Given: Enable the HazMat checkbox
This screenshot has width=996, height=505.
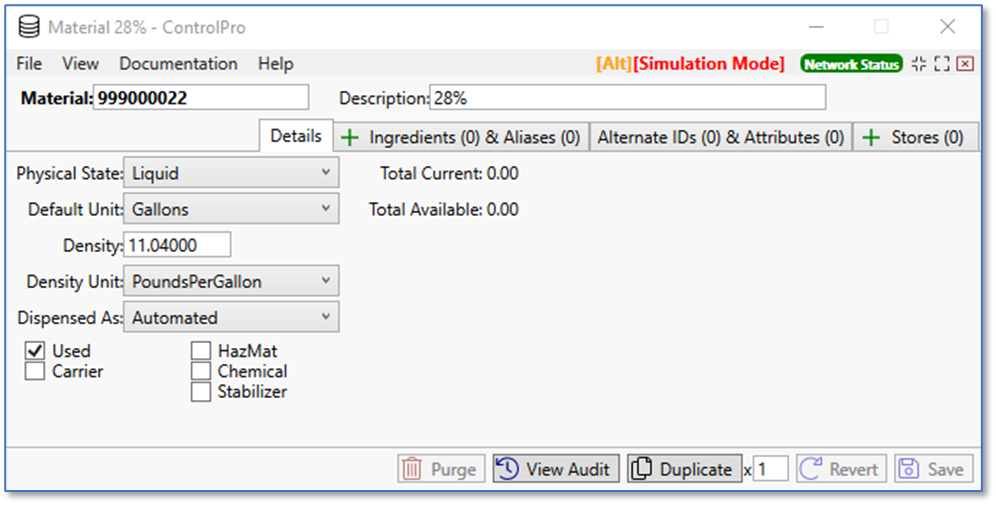Looking at the screenshot, I should [201, 351].
